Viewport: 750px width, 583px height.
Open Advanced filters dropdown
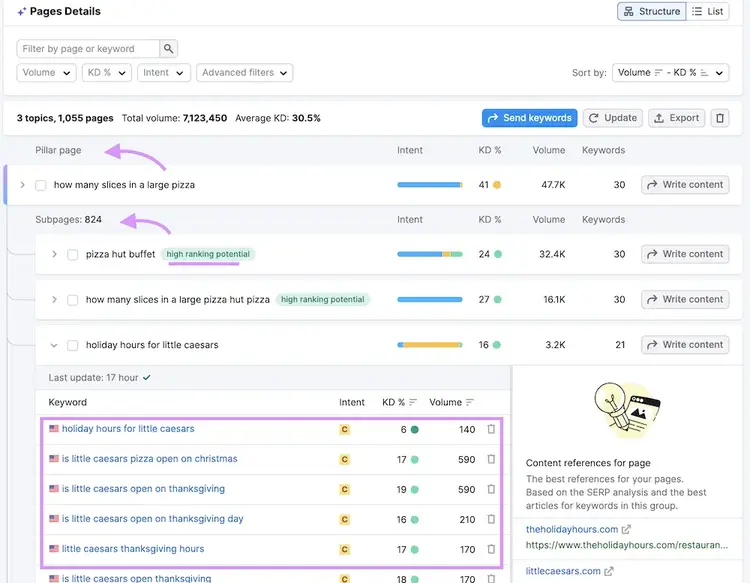click(244, 73)
